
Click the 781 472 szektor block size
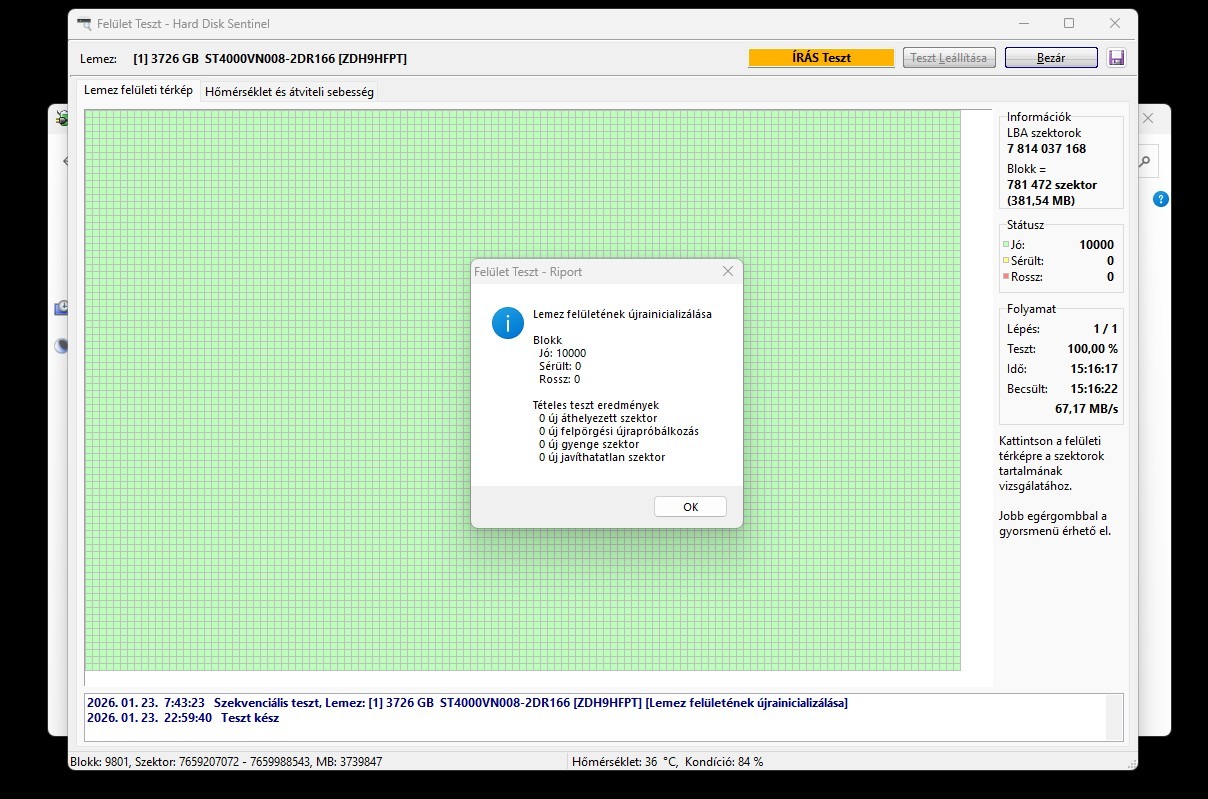pyautogui.click(x=1052, y=185)
